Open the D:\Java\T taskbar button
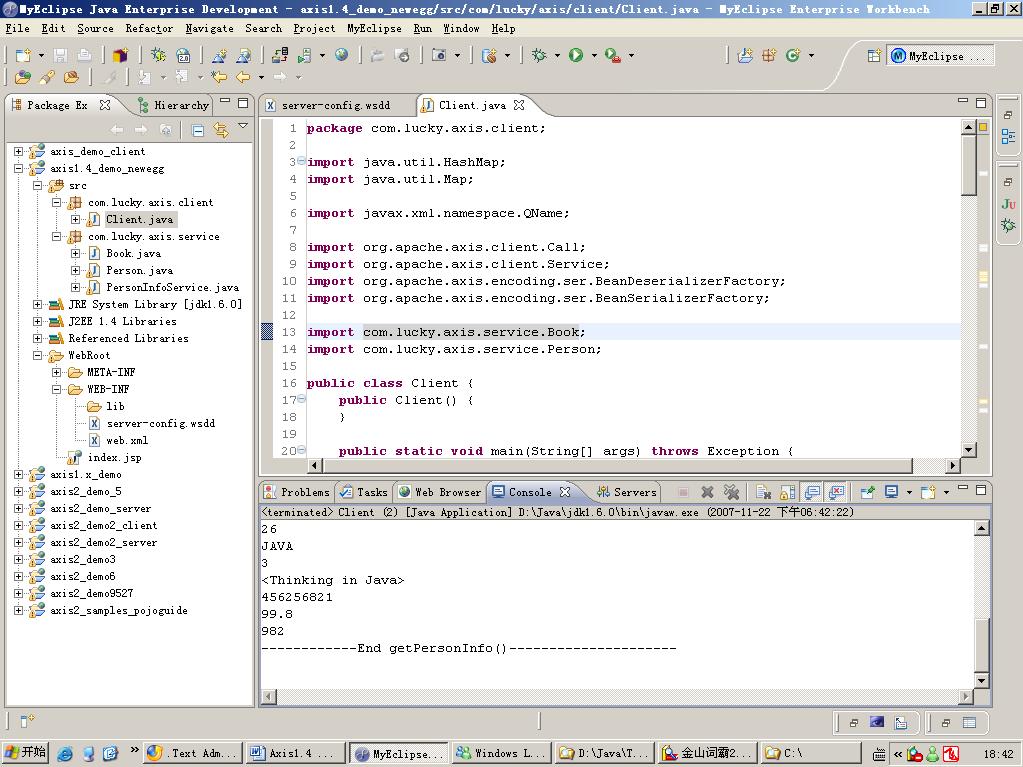Viewport: 1023px width, 767px height. pos(605,753)
